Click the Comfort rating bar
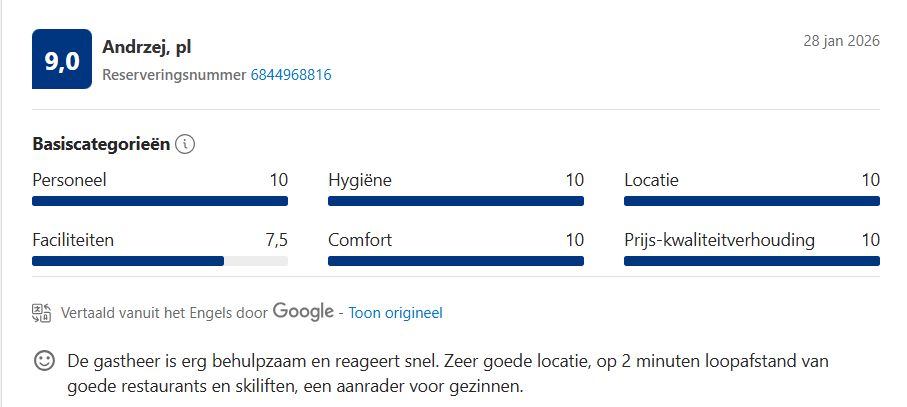Viewport: 907px width, 407px height. pos(456,261)
